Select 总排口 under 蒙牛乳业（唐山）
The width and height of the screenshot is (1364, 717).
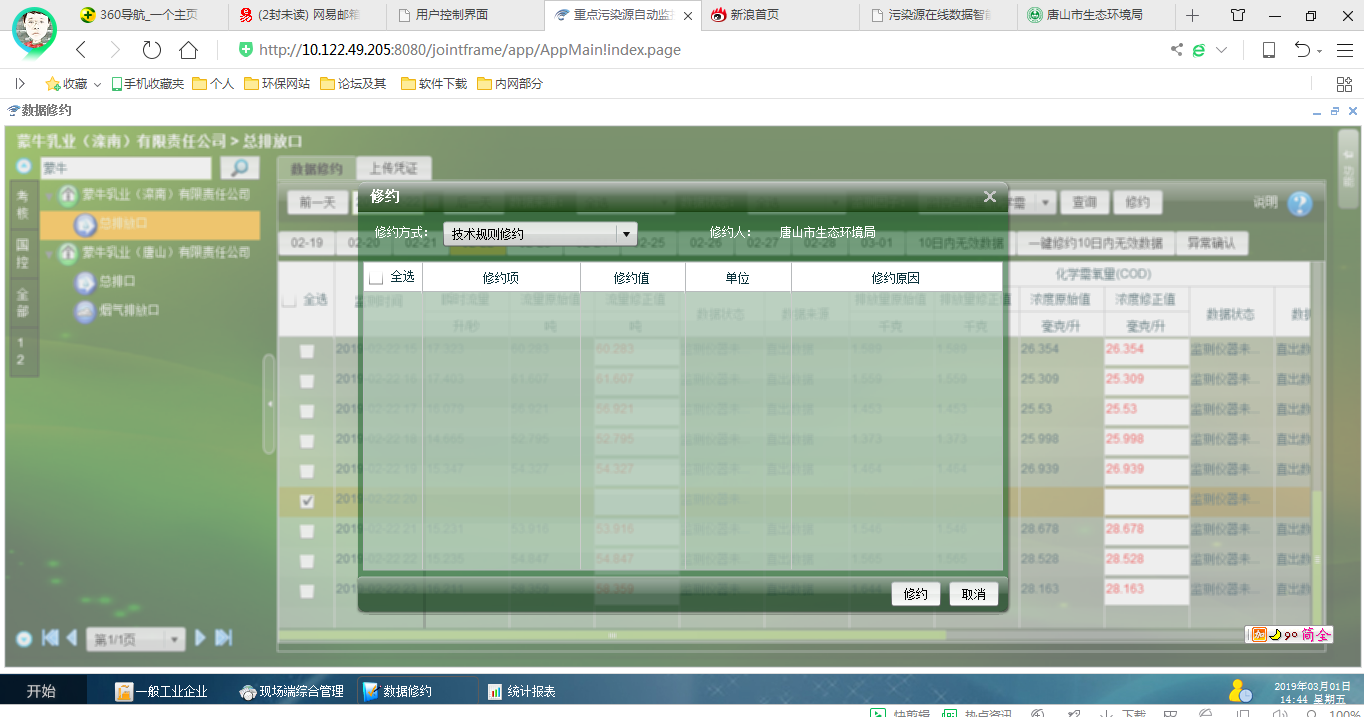click(117, 282)
